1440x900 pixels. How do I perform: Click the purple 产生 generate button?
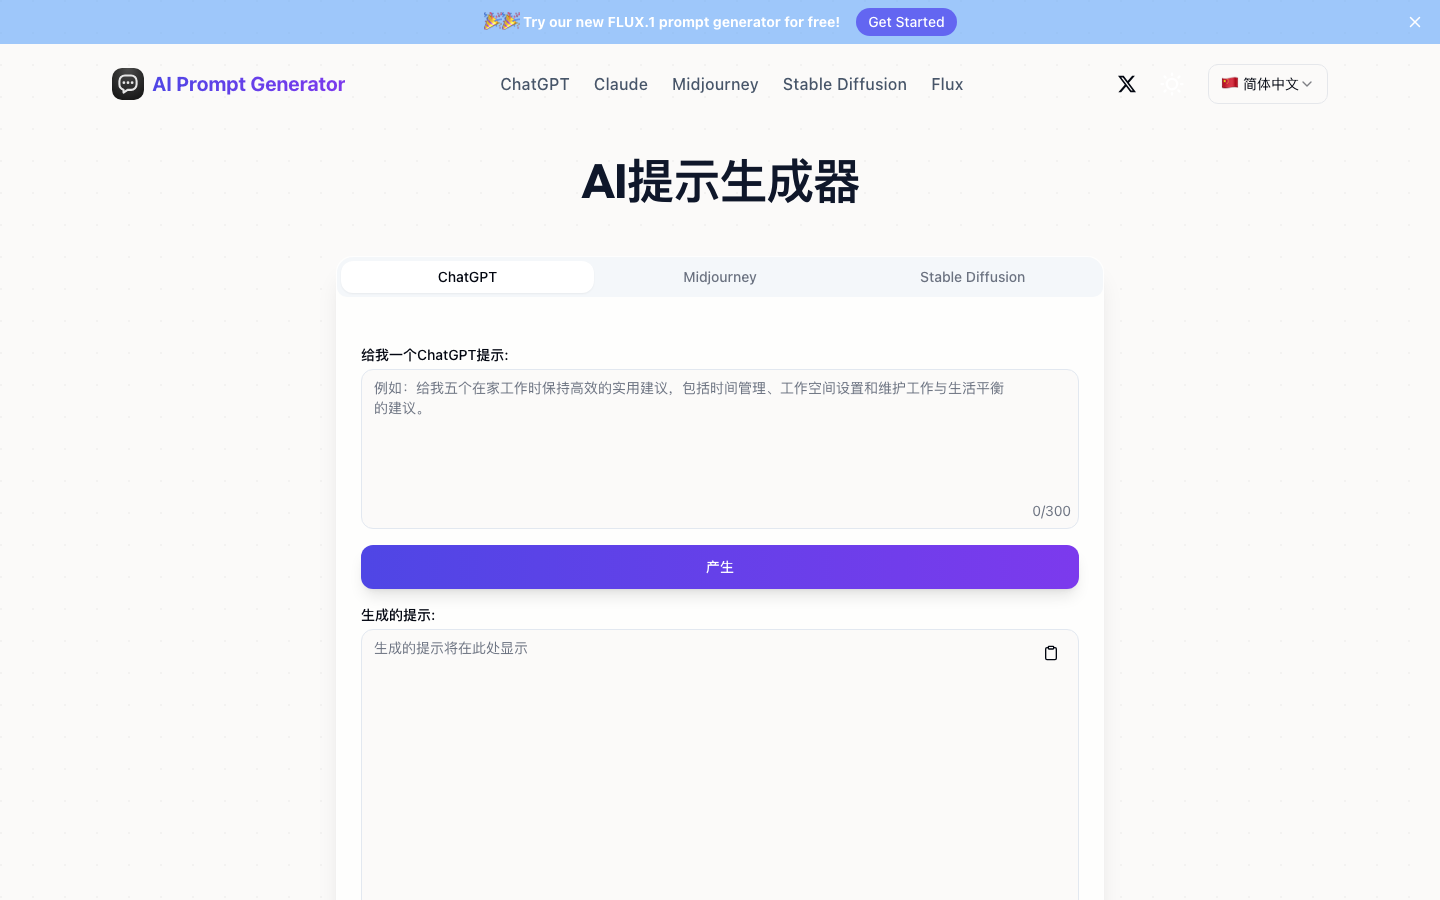[x=720, y=567]
